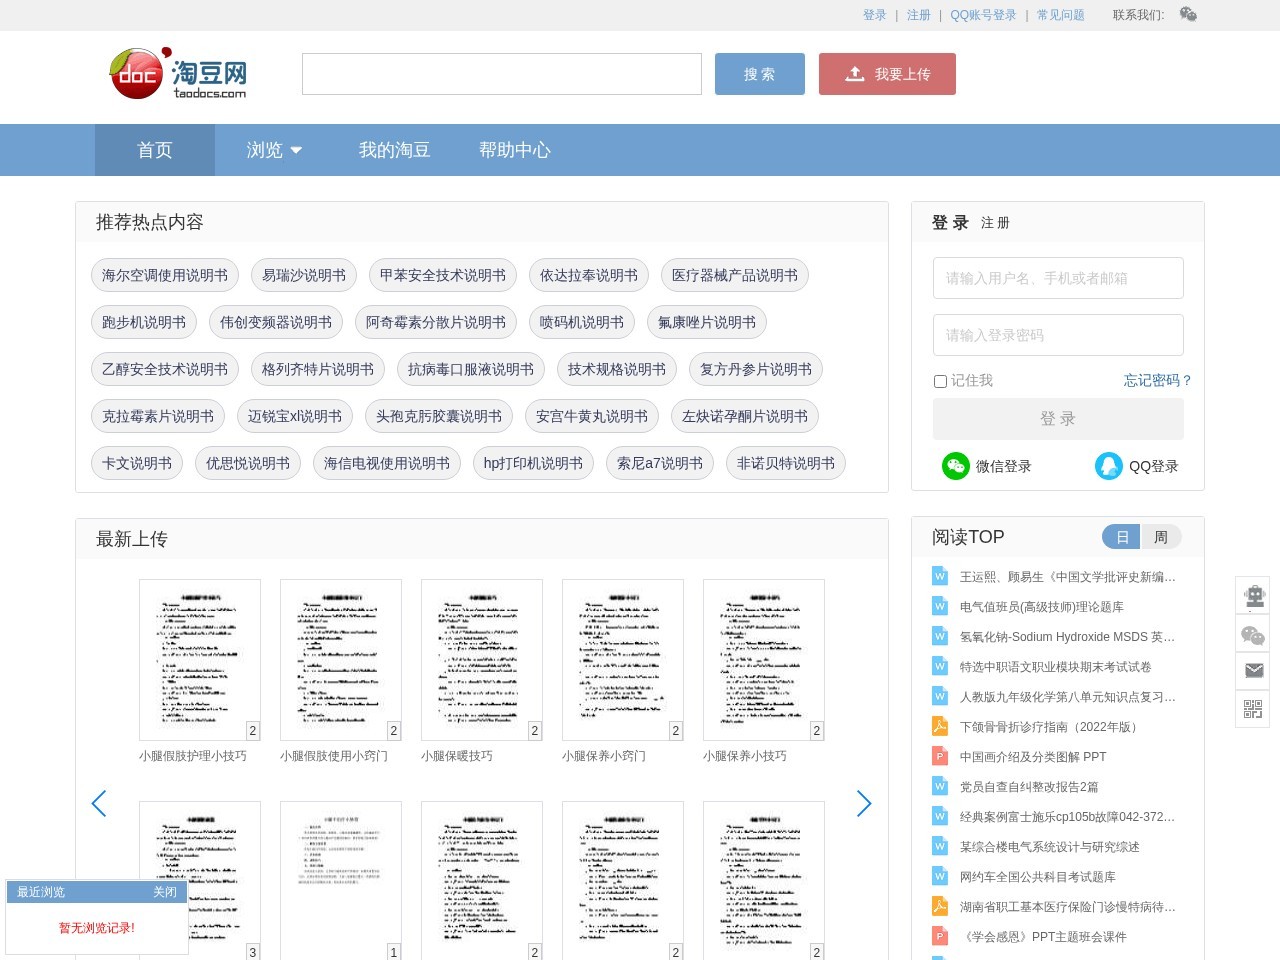Image resolution: width=1280 pixels, height=960 pixels.
Task: Click the blue QQ login icon
Action: coord(1109,466)
